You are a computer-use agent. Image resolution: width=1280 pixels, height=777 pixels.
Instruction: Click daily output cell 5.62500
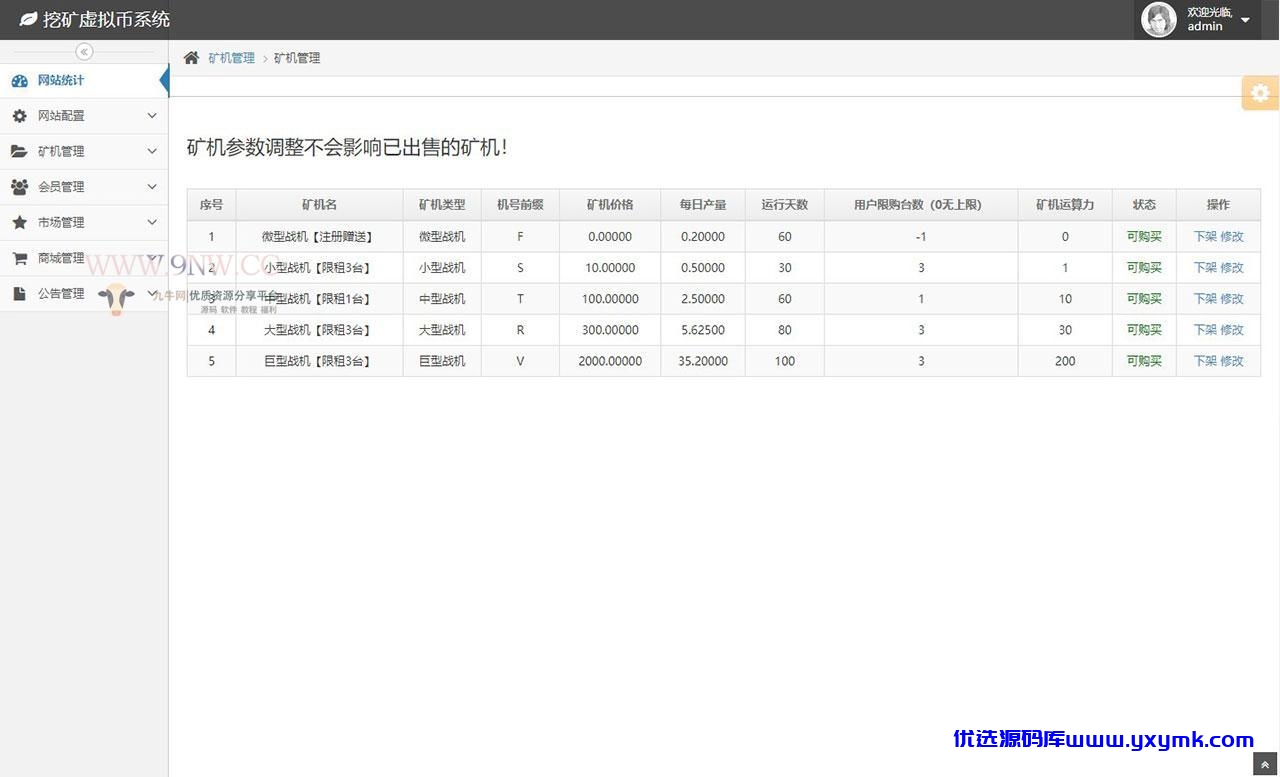pos(703,330)
